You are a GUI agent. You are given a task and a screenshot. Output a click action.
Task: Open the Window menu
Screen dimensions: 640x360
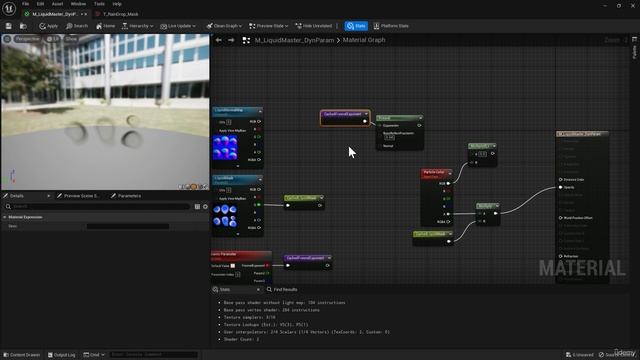point(78,4)
